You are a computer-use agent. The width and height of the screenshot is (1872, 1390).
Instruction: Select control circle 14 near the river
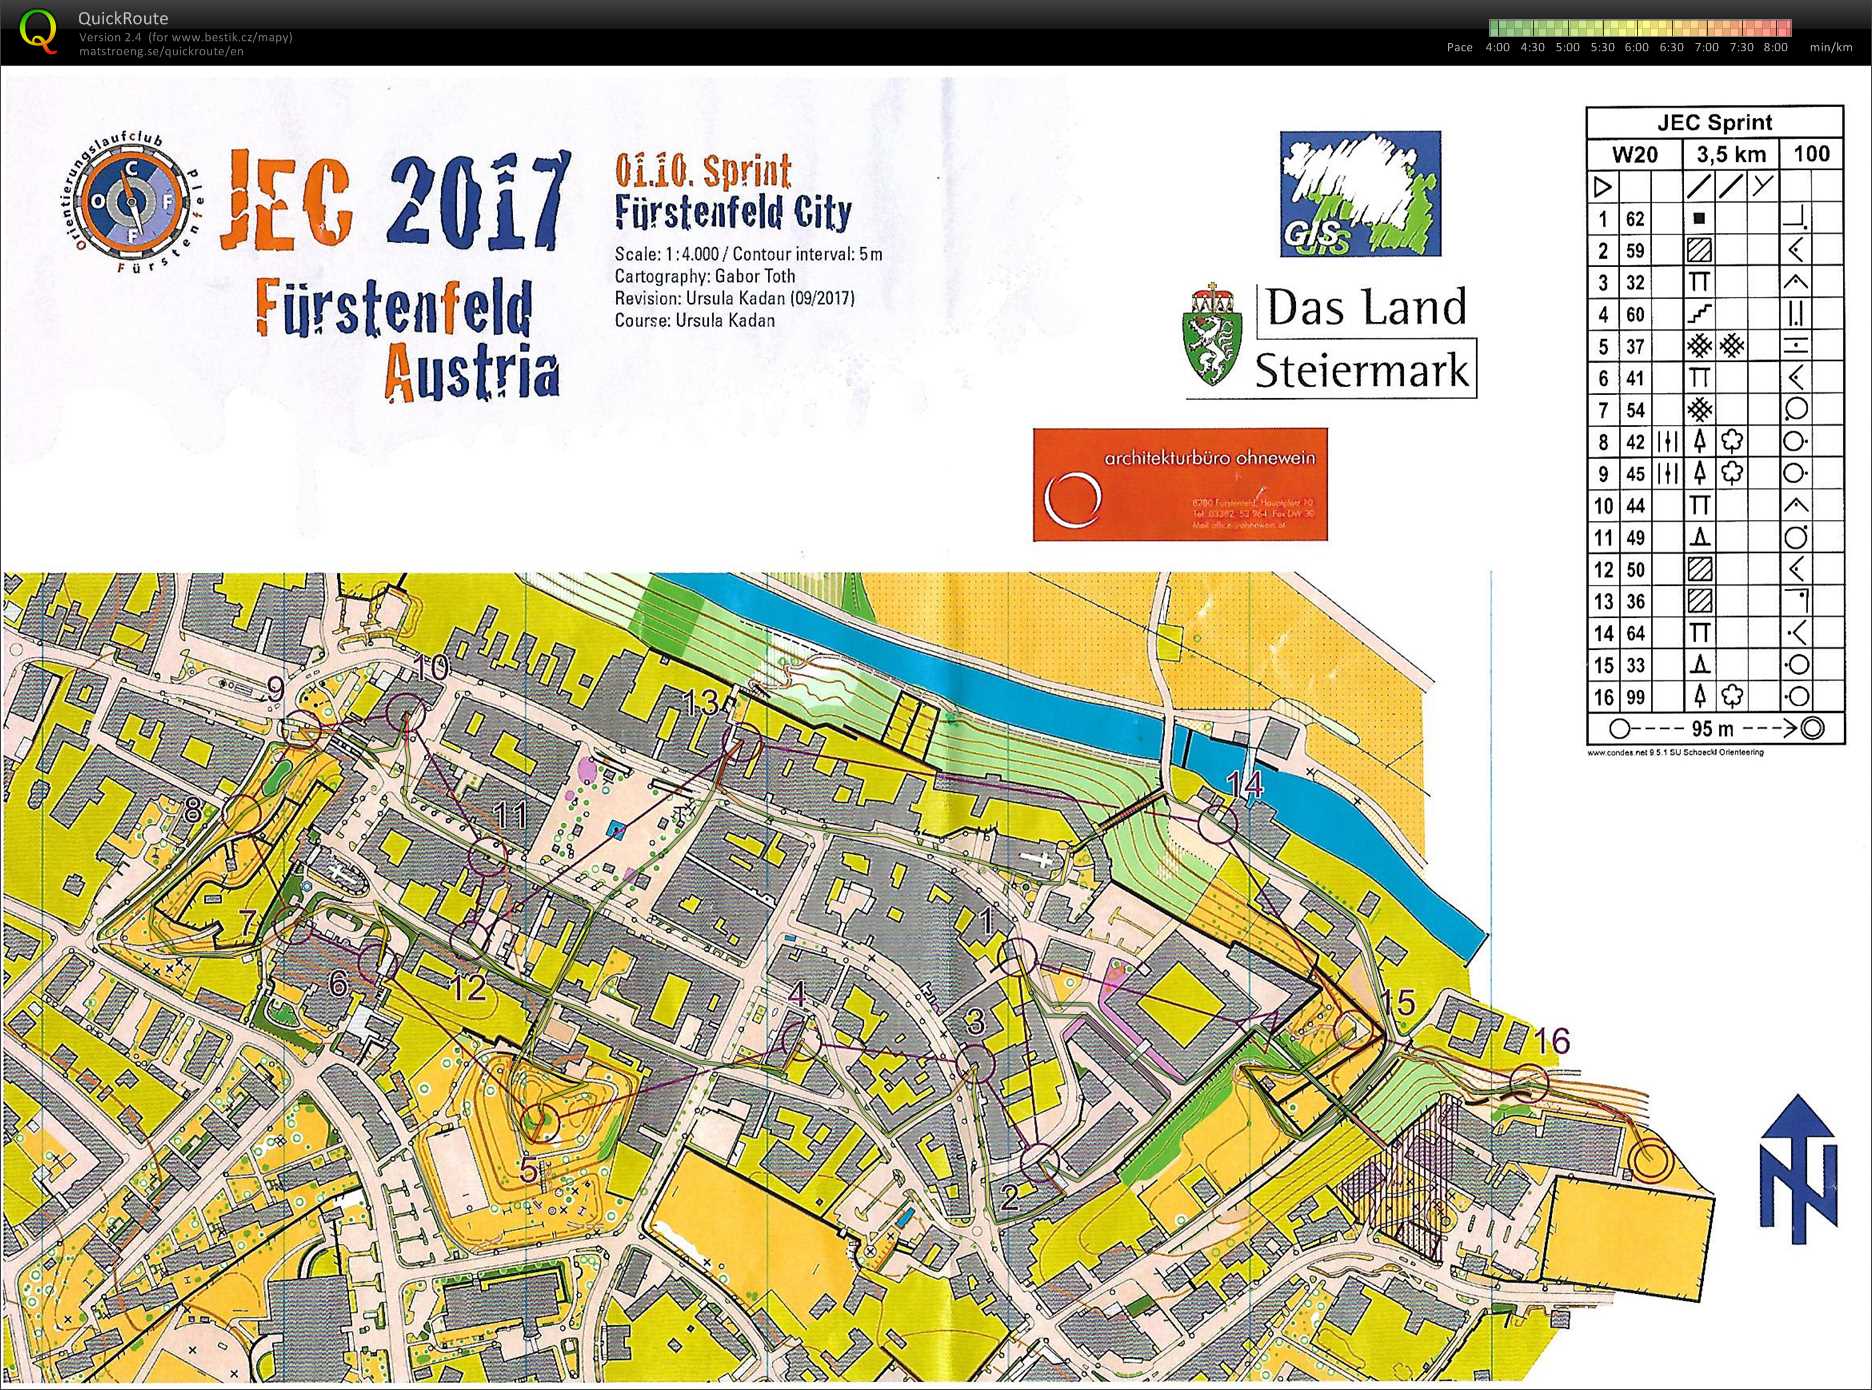pos(1218,822)
